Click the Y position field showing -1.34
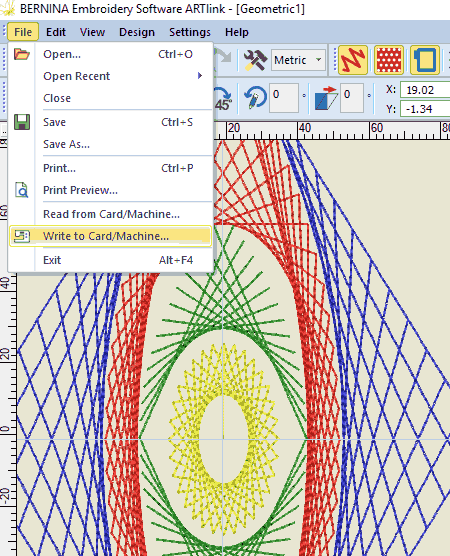The image size is (450, 556). (x=425, y=109)
